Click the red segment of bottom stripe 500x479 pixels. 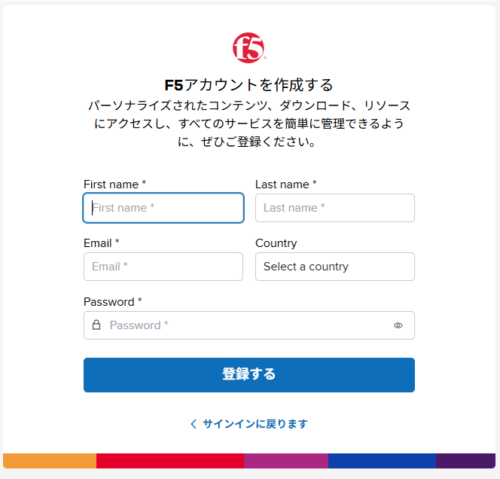pos(170,461)
